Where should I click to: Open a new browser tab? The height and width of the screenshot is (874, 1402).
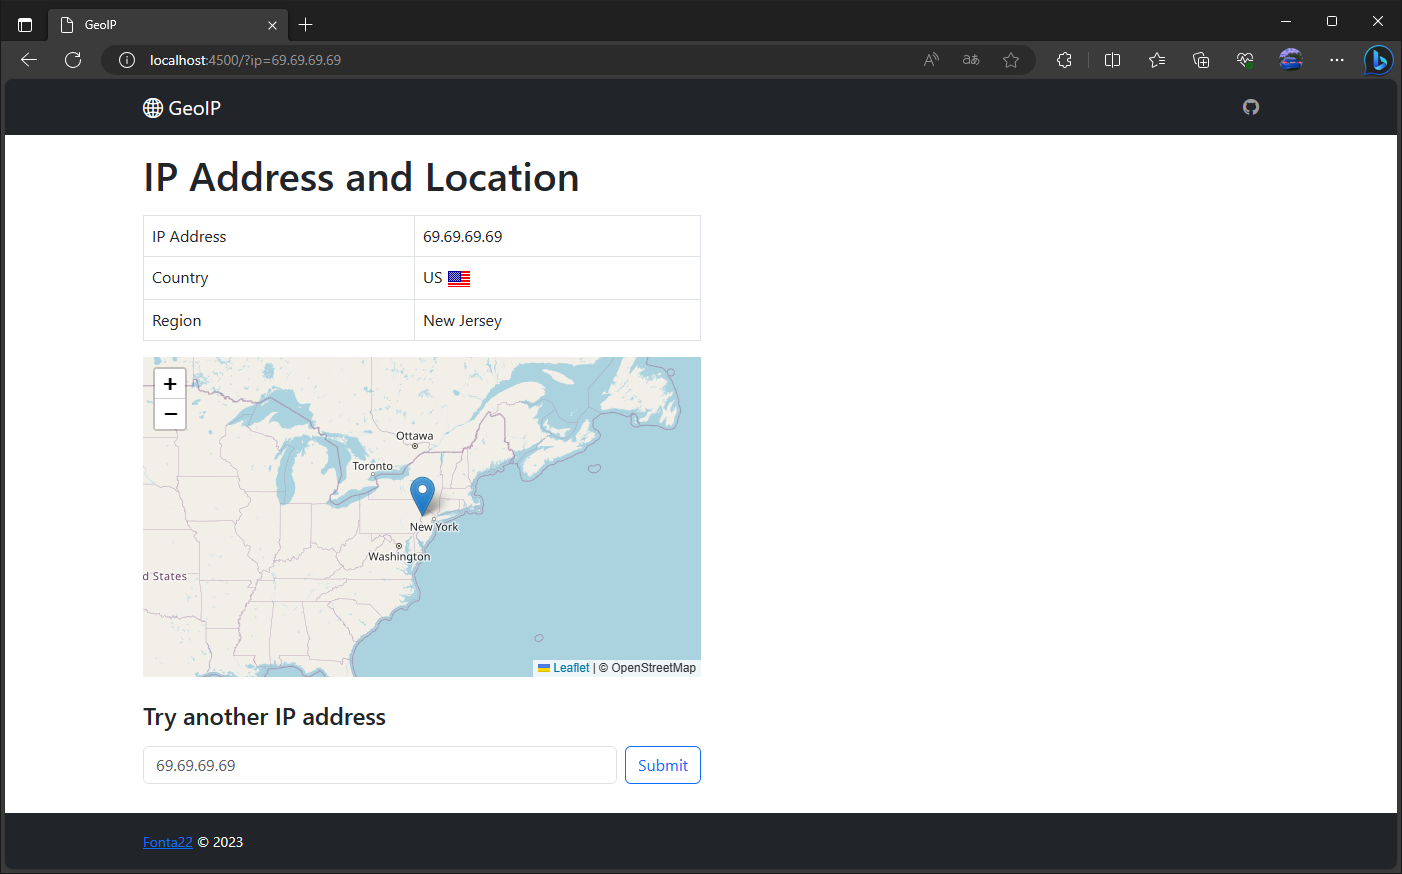click(x=306, y=25)
